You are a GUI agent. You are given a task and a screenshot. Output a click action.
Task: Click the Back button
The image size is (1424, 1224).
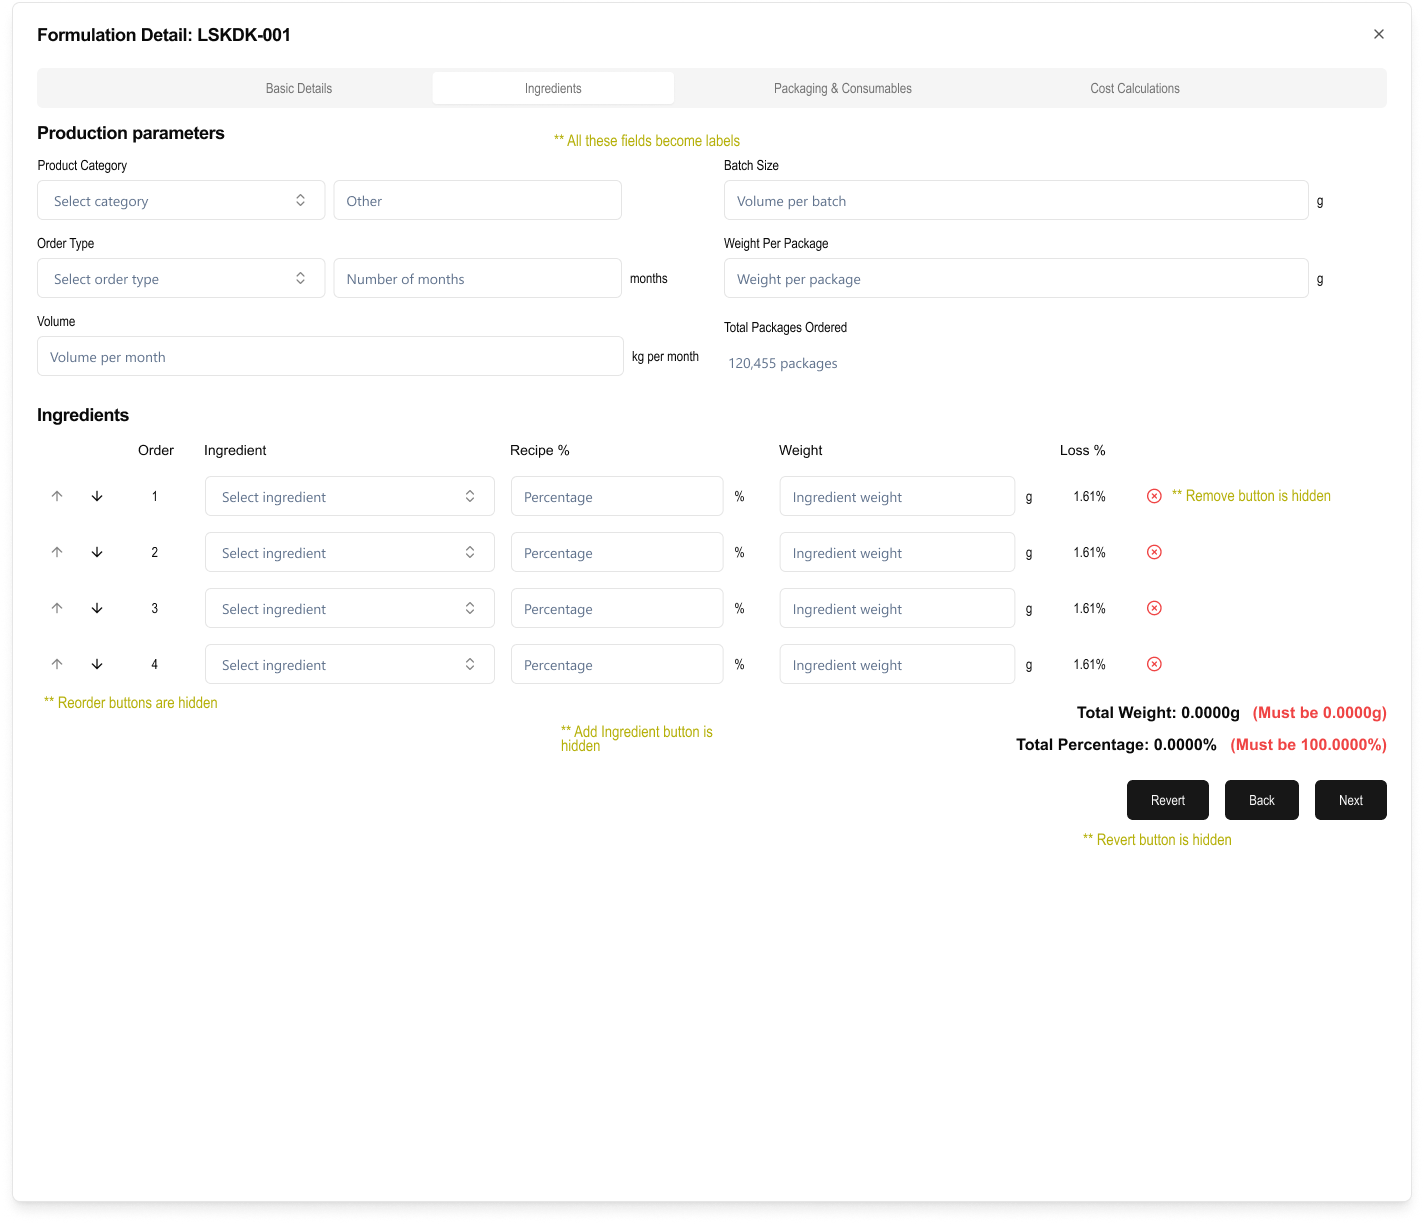tap(1262, 800)
